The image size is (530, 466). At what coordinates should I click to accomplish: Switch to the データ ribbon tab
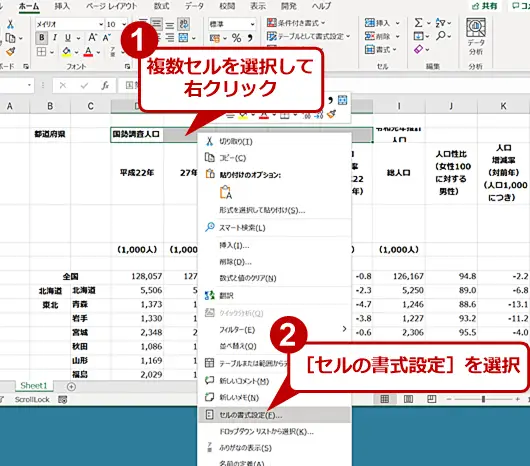click(194, 6)
